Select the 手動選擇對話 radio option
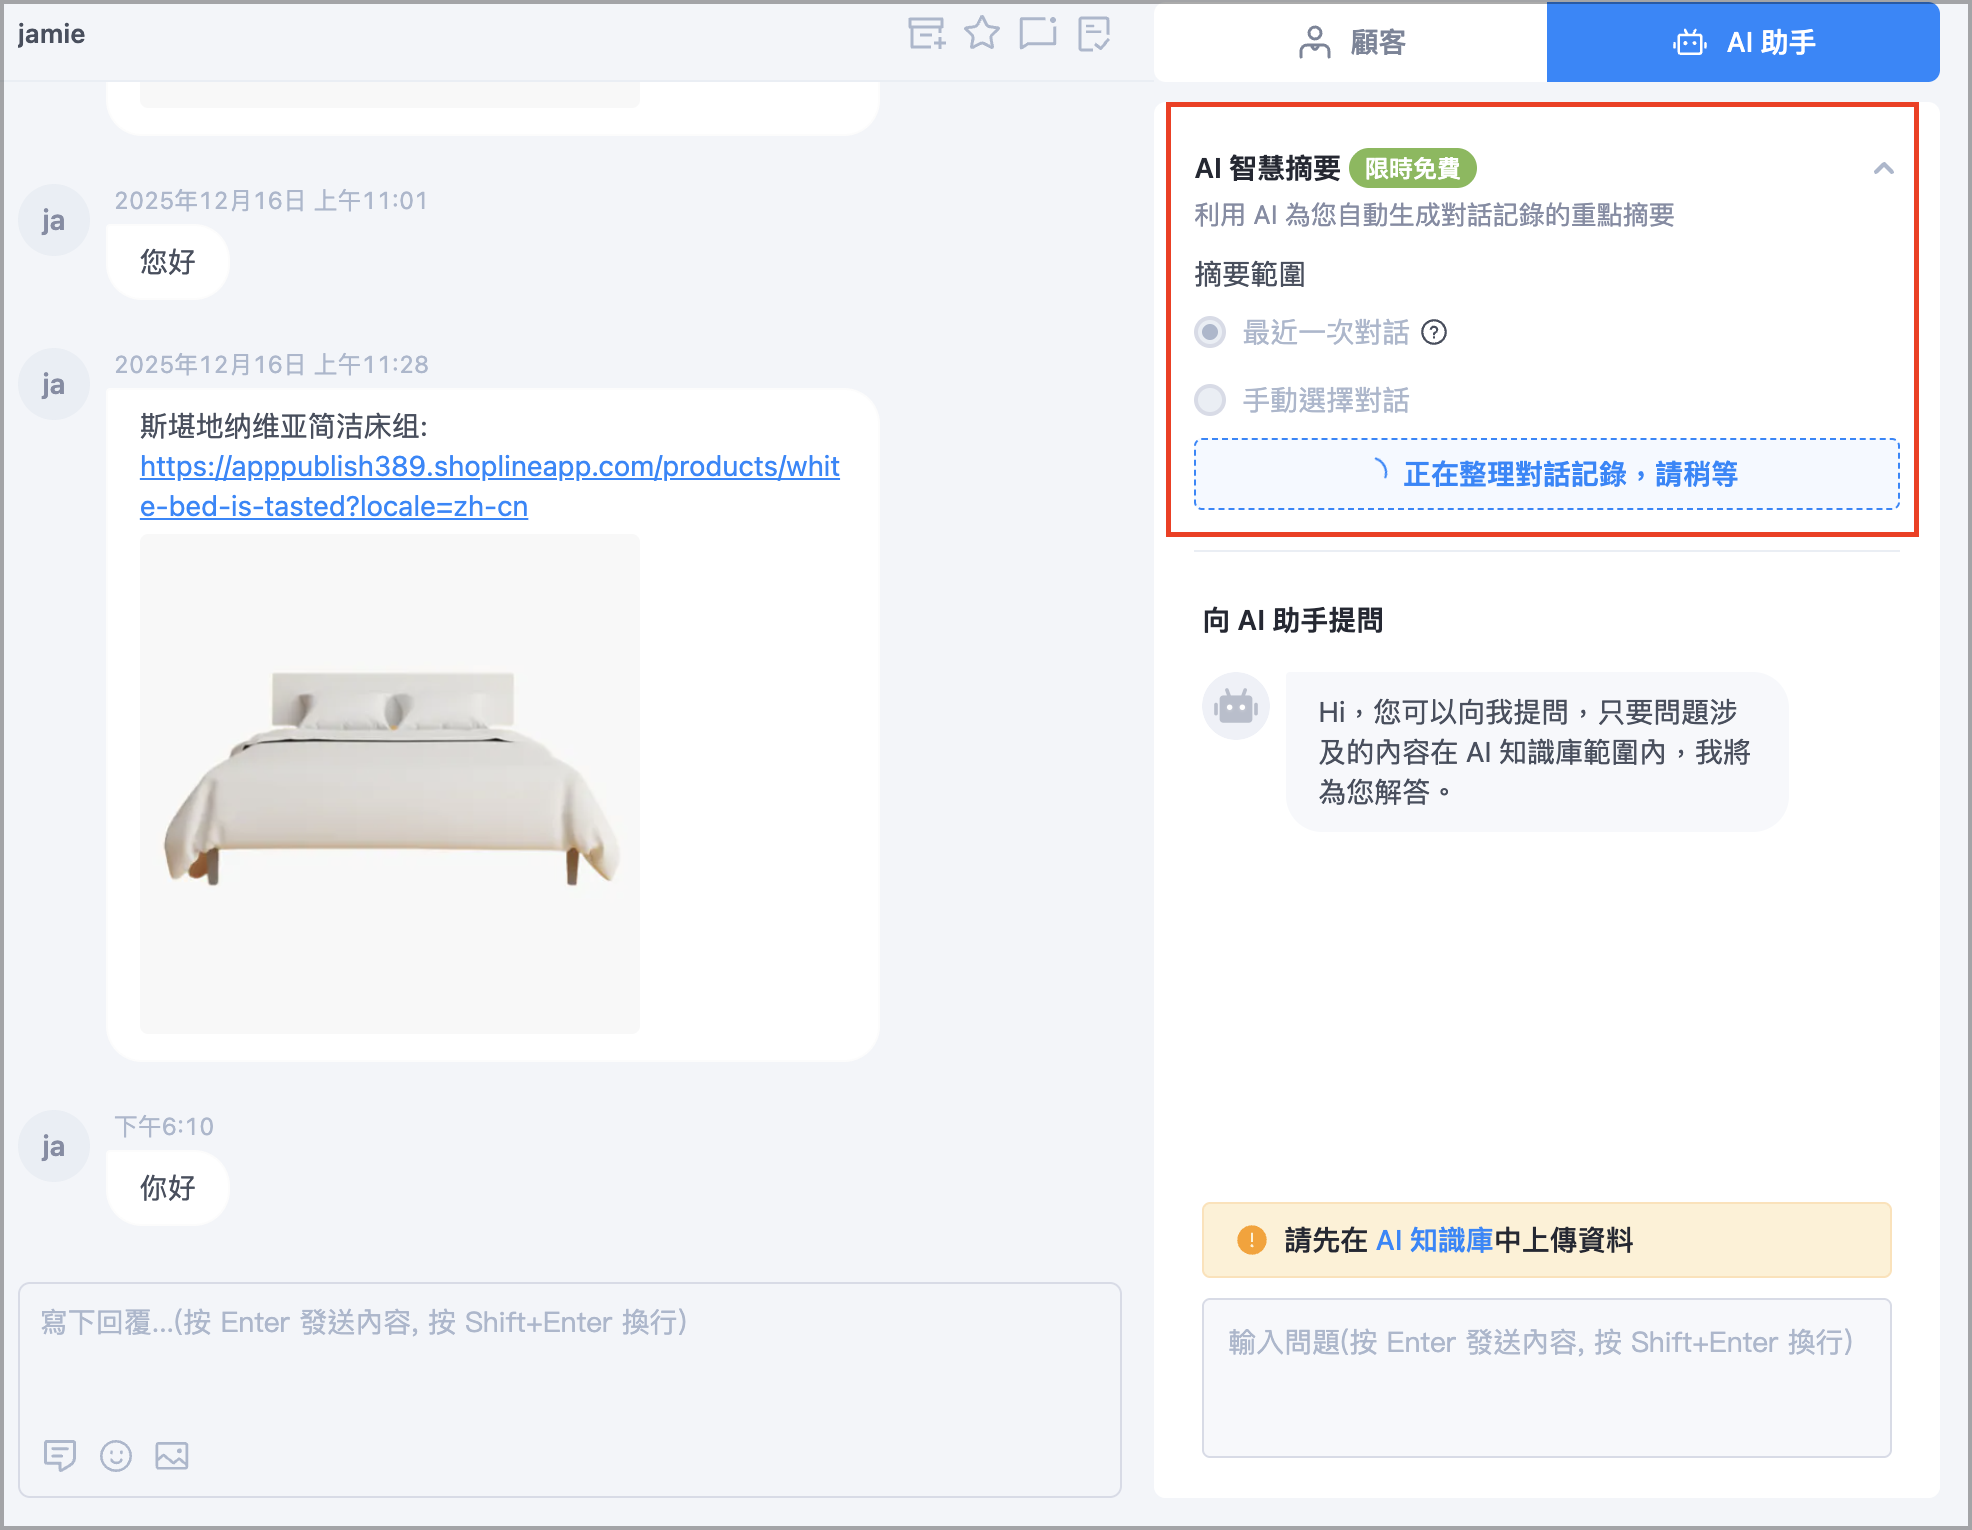1972x1530 pixels. [1210, 400]
